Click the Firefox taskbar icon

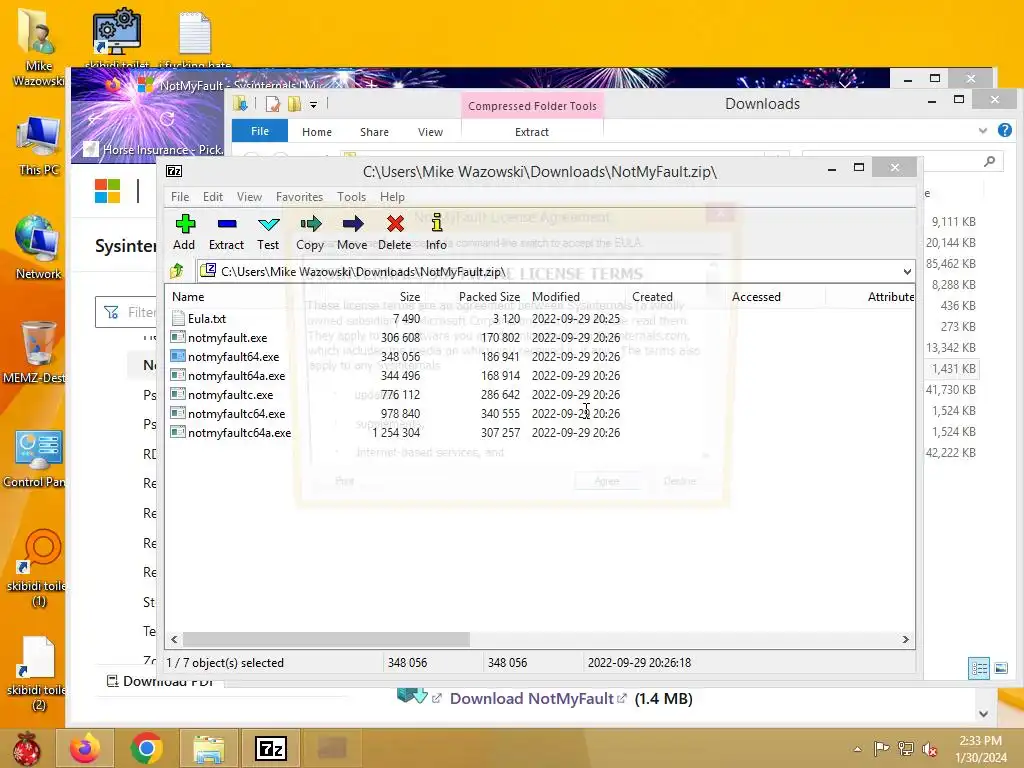(x=85, y=748)
